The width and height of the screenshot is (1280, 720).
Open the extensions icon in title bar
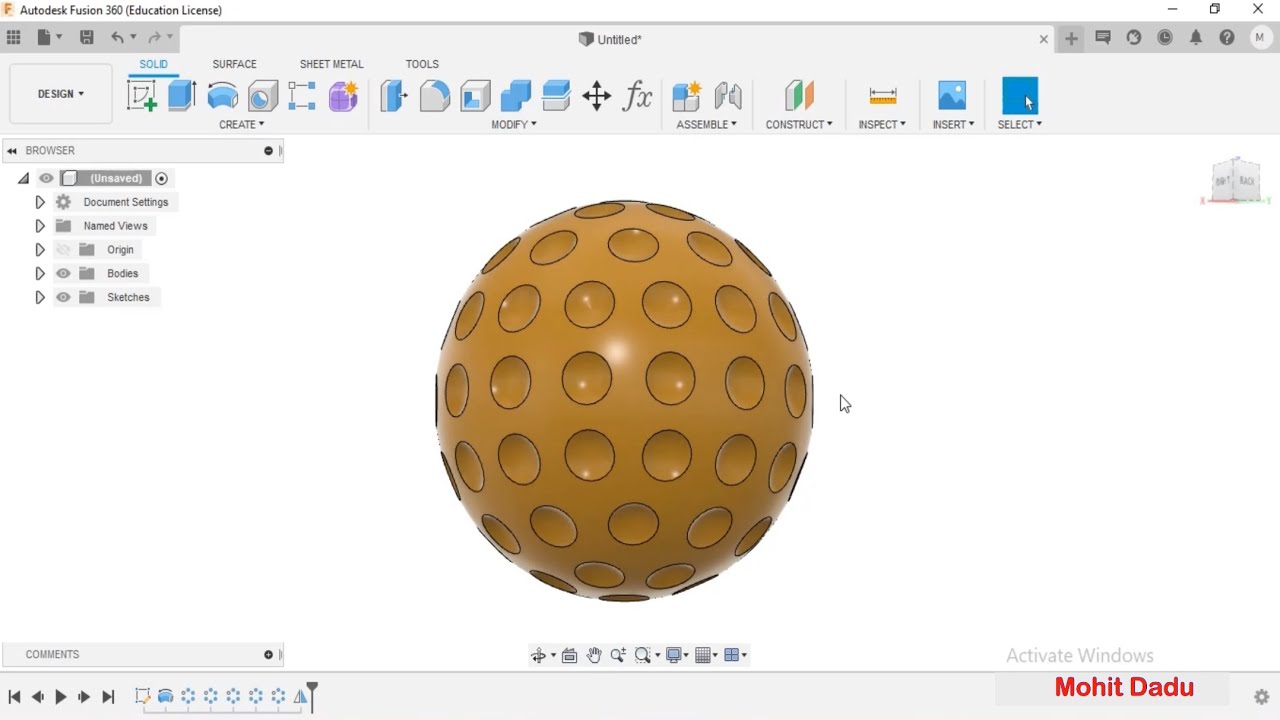pos(1134,38)
